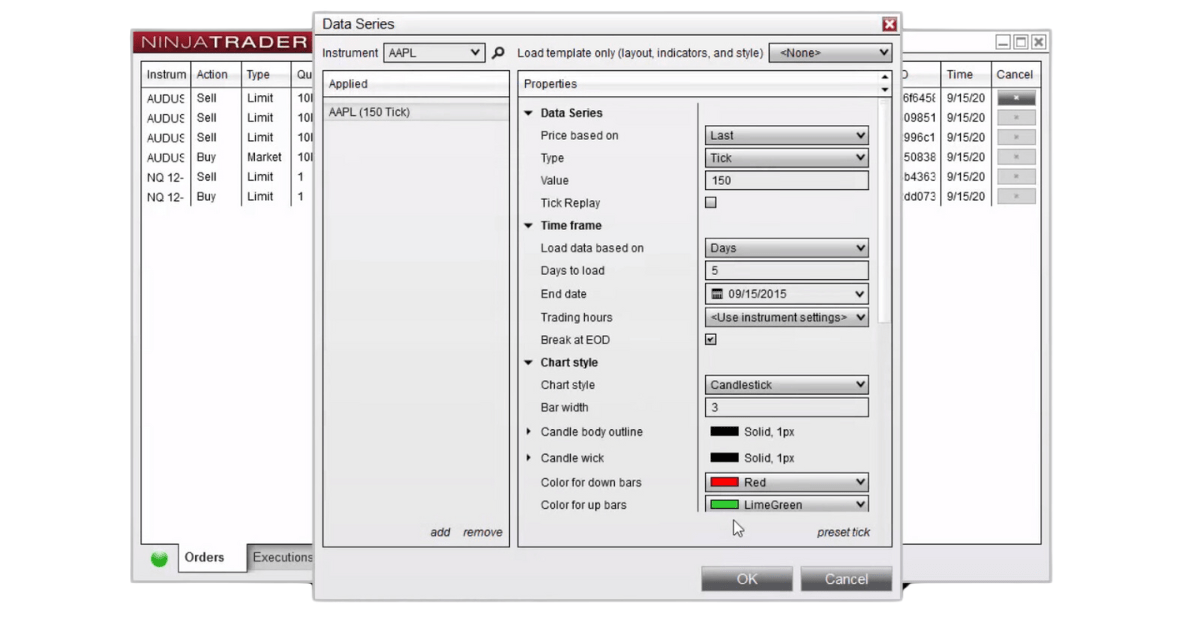Collapse the Chart style section

coord(529,363)
